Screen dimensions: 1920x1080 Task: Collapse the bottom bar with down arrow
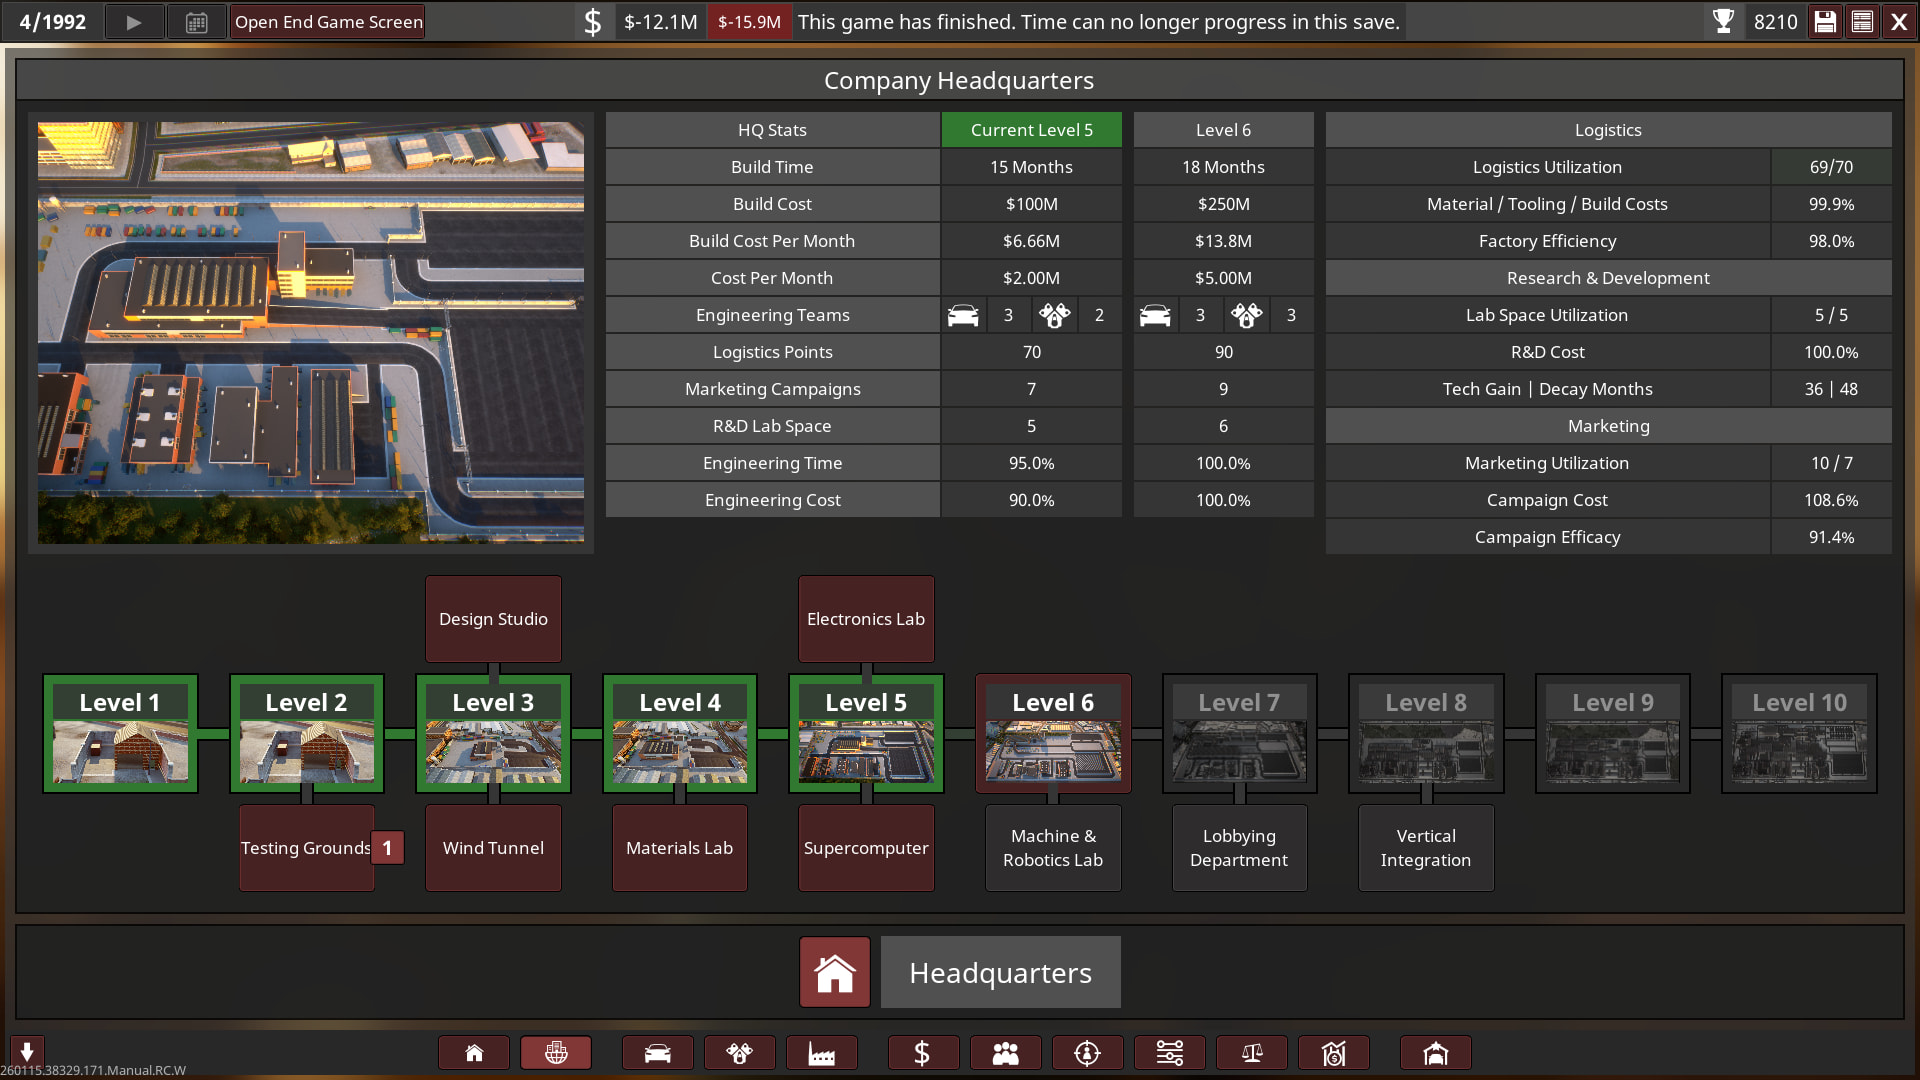(27, 1051)
